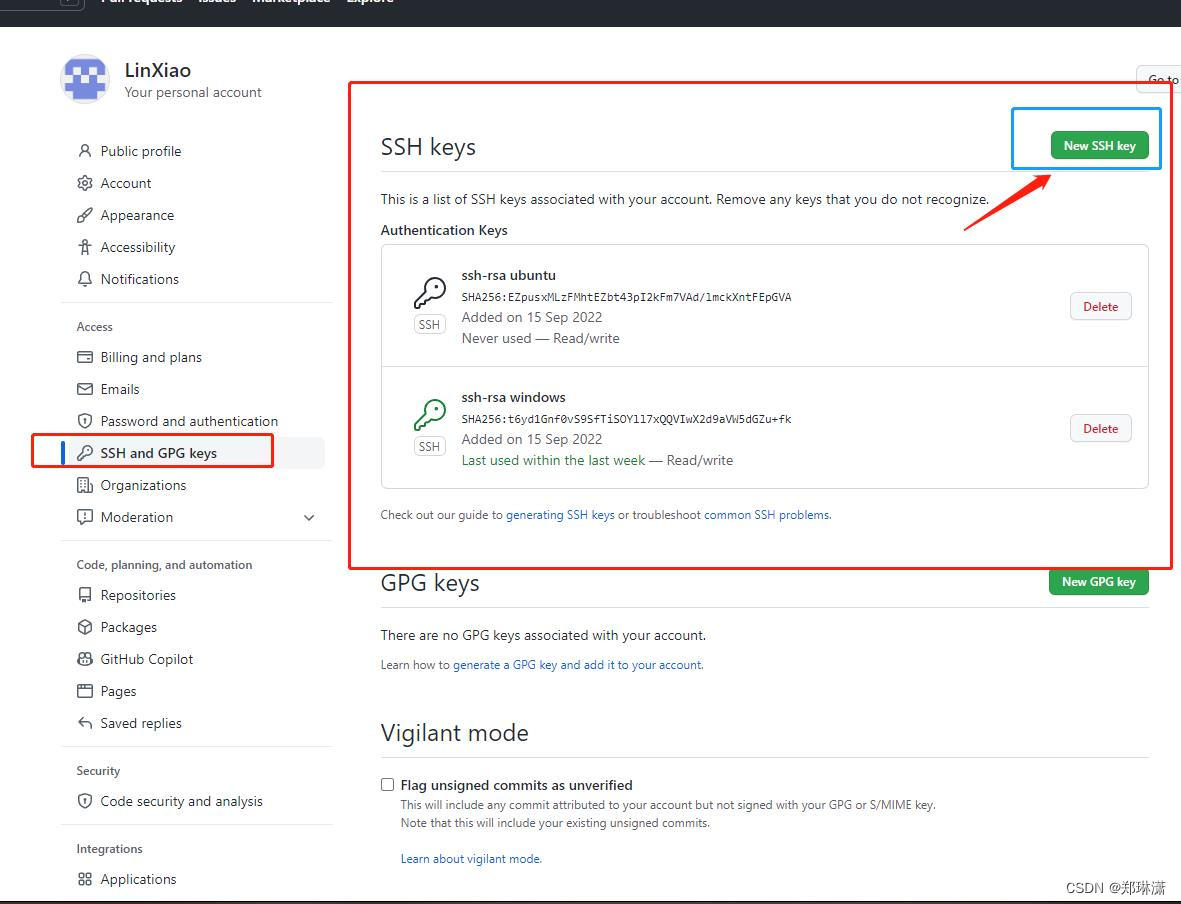Open GitHub Copilot settings
Image resolution: width=1181 pixels, height=904 pixels.
point(147,659)
